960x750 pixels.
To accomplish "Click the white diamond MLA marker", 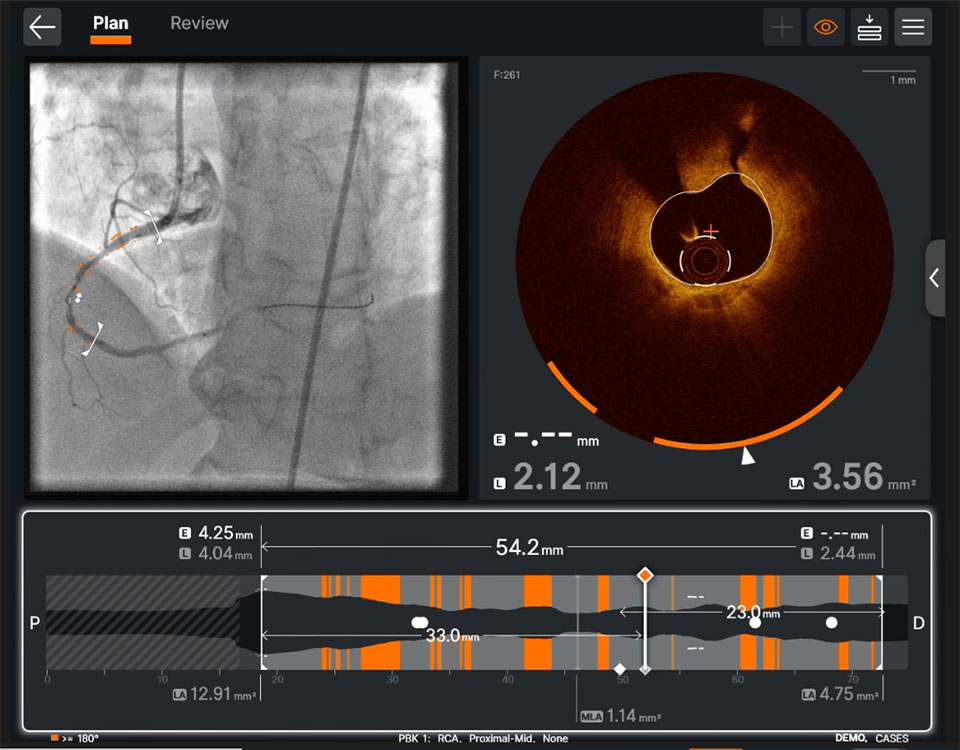I will coord(620,669).
